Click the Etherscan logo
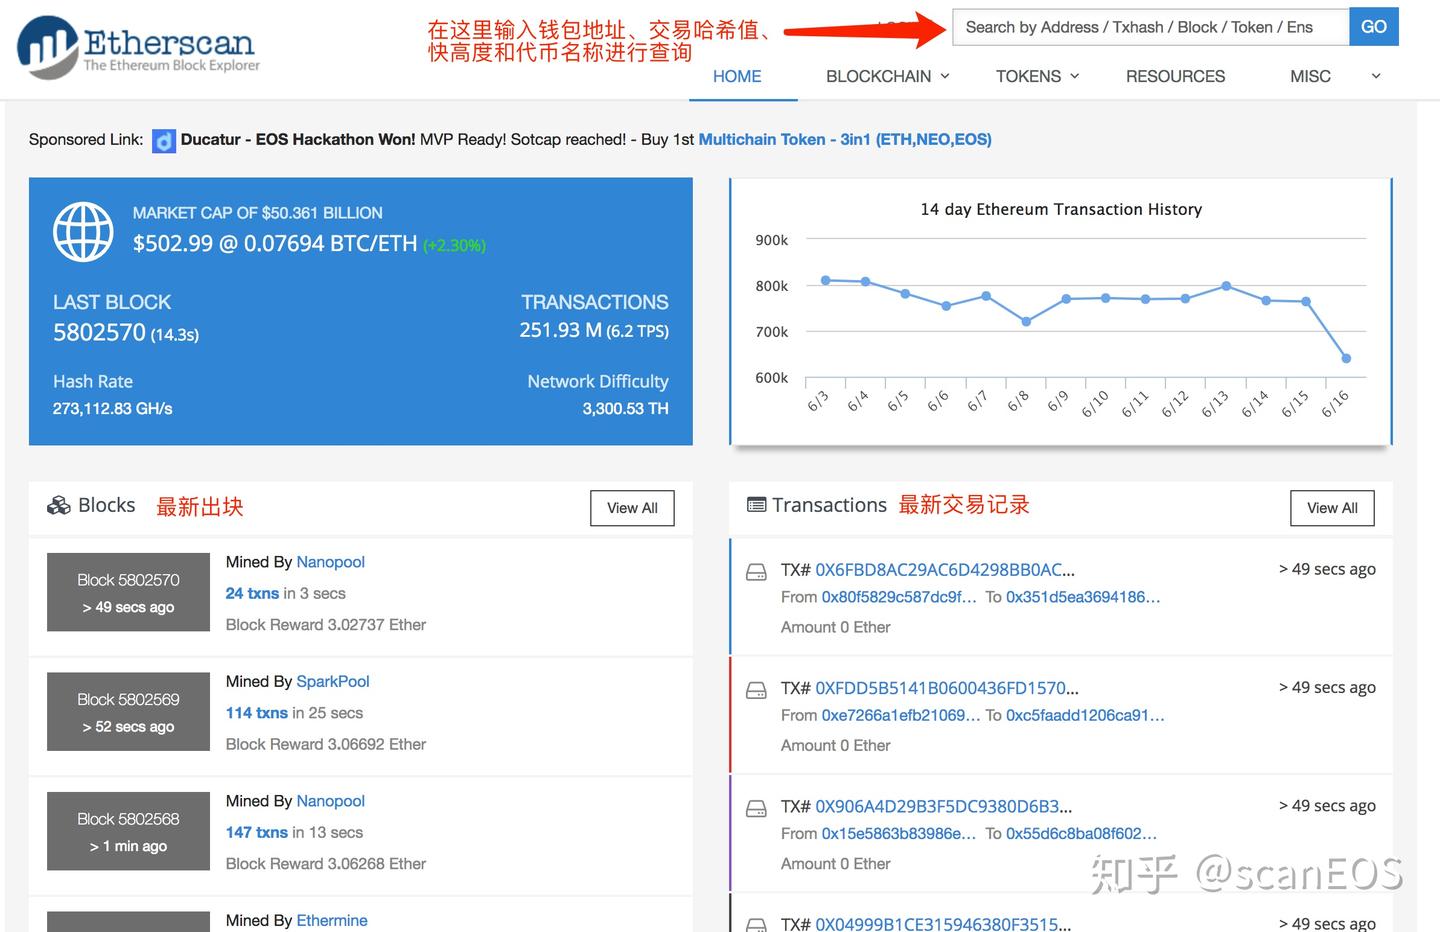The image size is (1440, 932). 137,46
